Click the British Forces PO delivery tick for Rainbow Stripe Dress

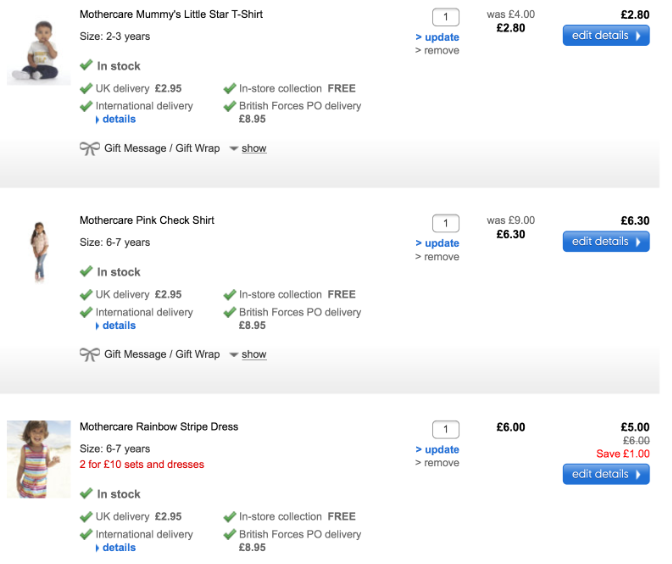(x=229, y=535)
